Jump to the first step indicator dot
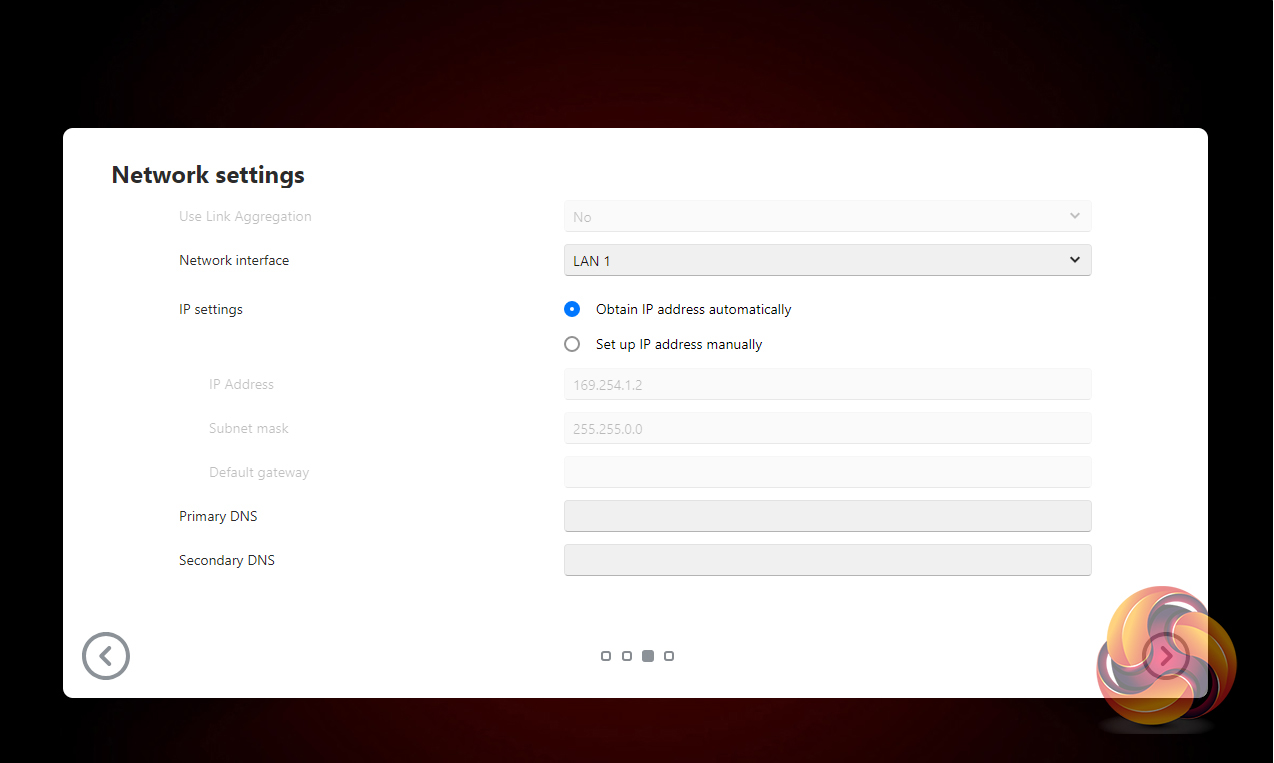The image size is (1274, 763). (606, 656)
